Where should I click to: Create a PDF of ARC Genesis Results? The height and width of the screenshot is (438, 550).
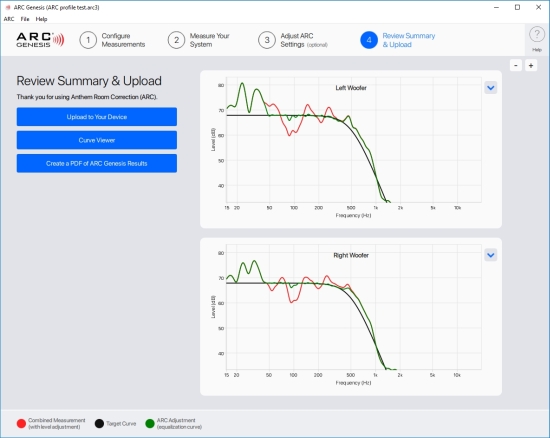[x=97, y=163]
